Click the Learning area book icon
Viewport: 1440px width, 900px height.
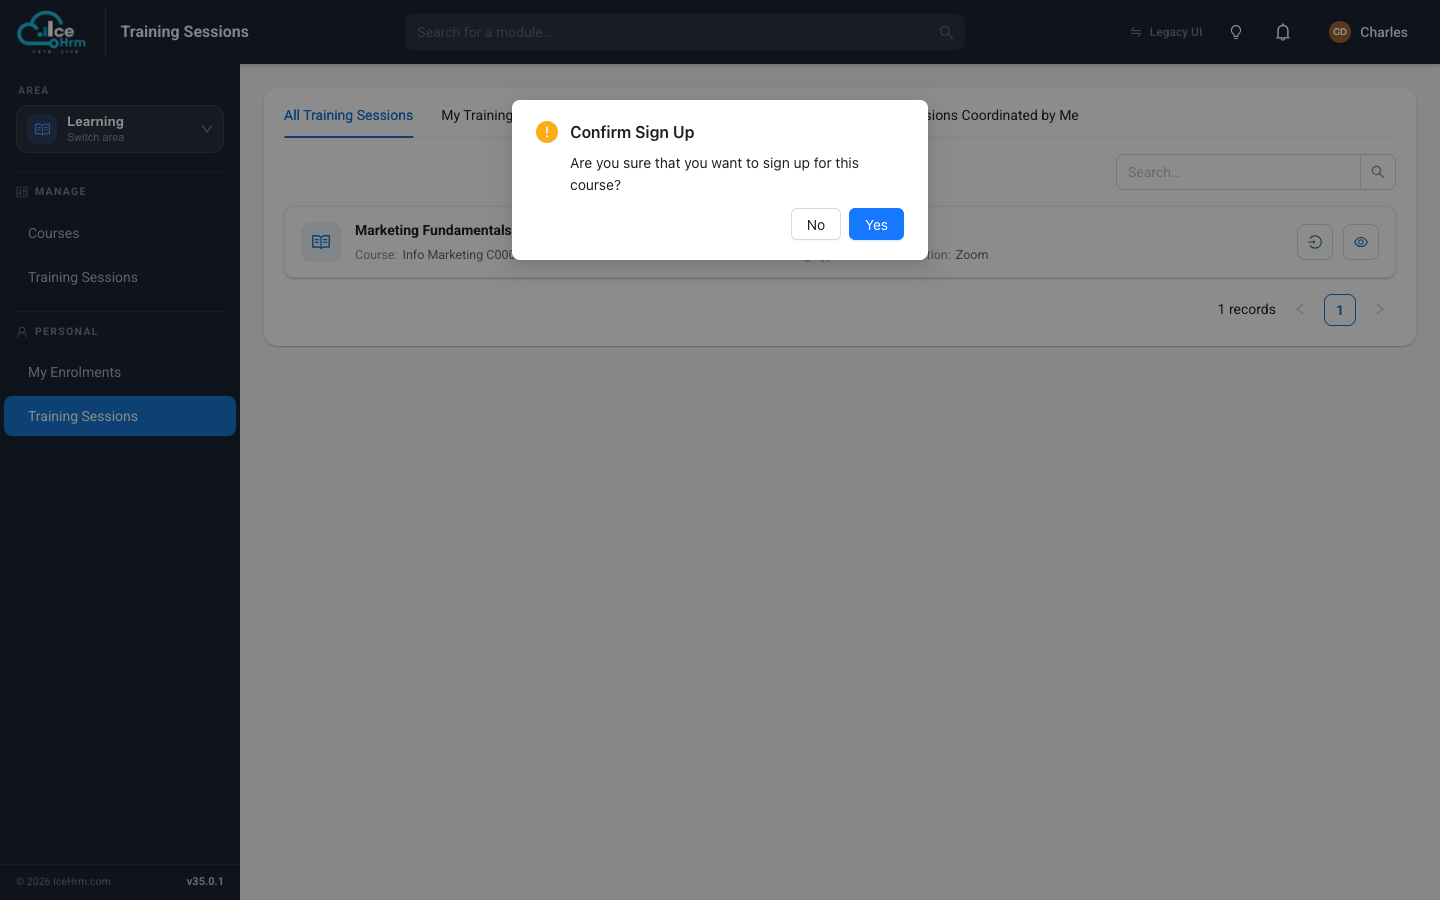coord(42,129)
